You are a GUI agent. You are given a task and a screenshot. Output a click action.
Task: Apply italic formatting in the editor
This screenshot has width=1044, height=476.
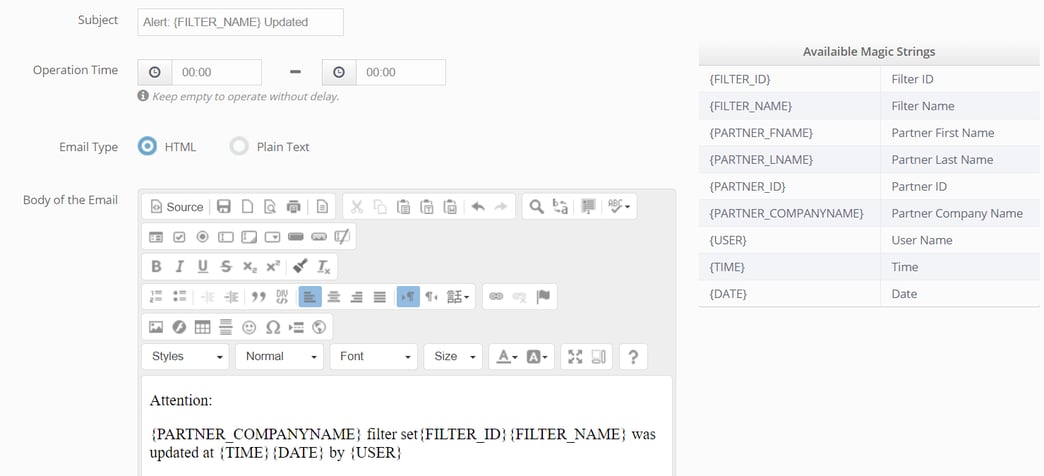click(x=179, y=266)
